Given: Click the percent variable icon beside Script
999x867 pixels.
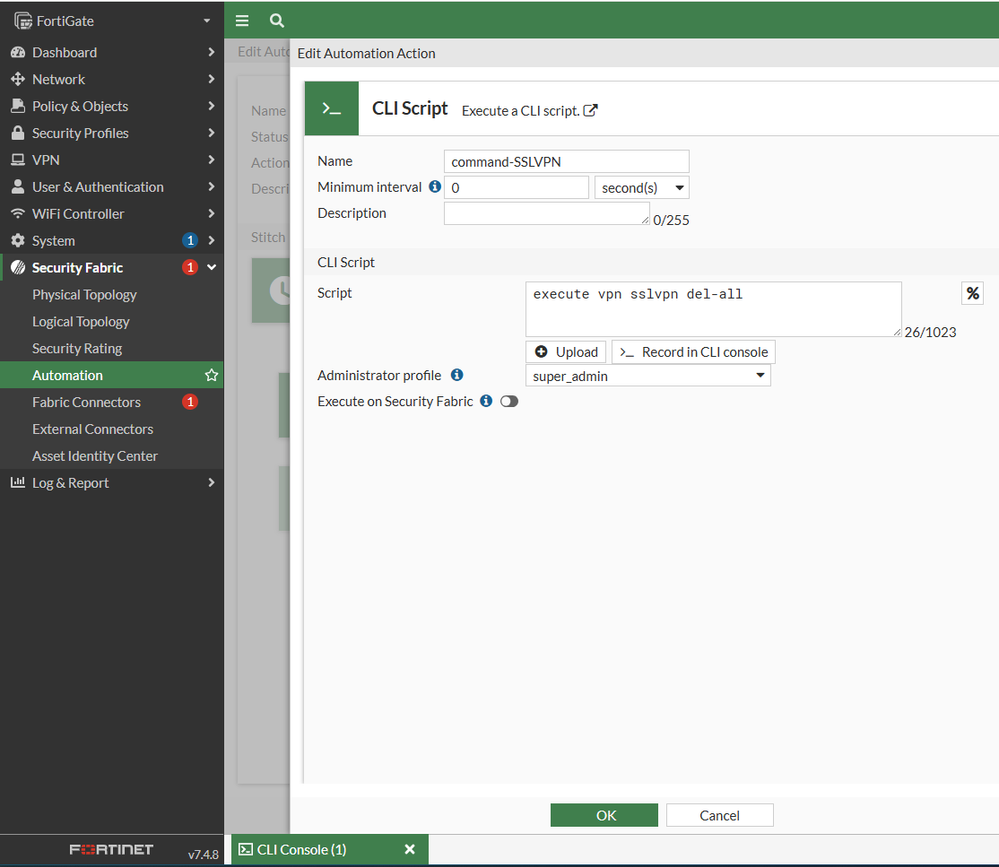Looking at the screenshot, I should coord(972,293).
